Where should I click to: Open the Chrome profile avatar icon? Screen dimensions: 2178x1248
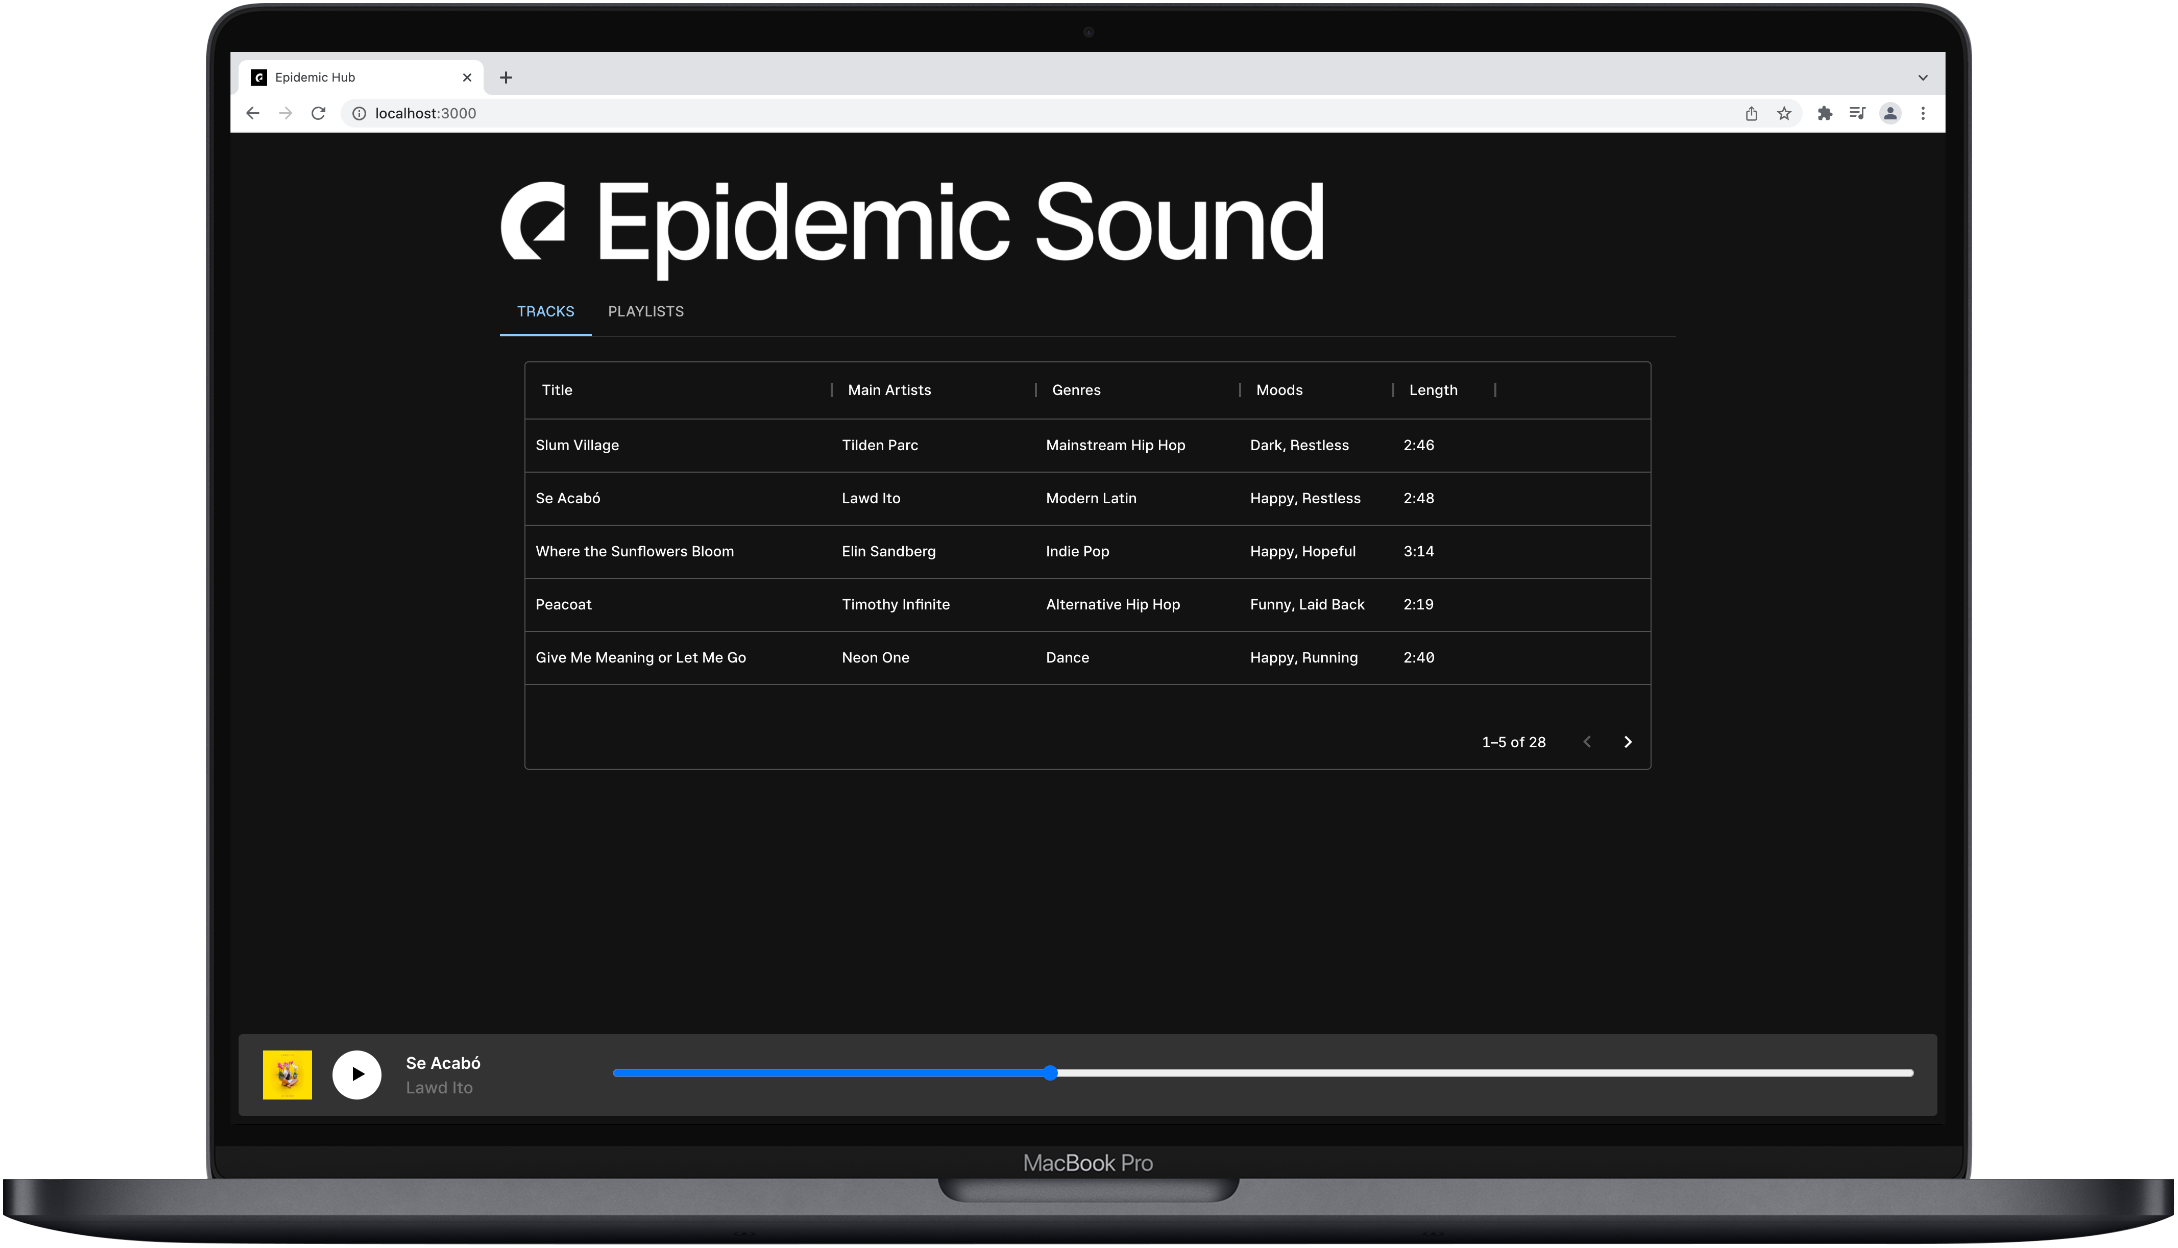1890,114
